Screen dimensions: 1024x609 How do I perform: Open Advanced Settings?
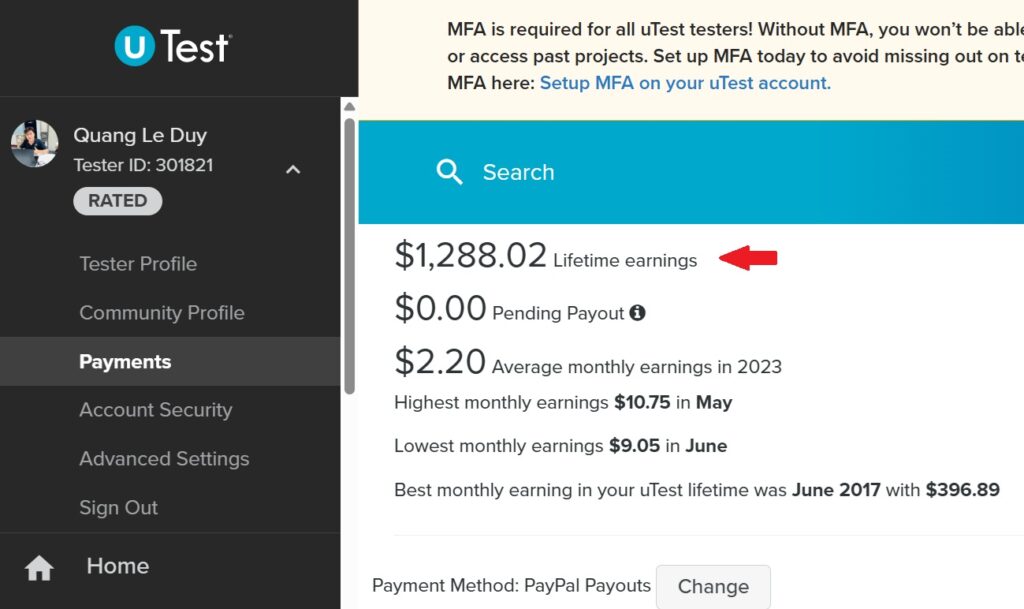[x=164, y=459]
